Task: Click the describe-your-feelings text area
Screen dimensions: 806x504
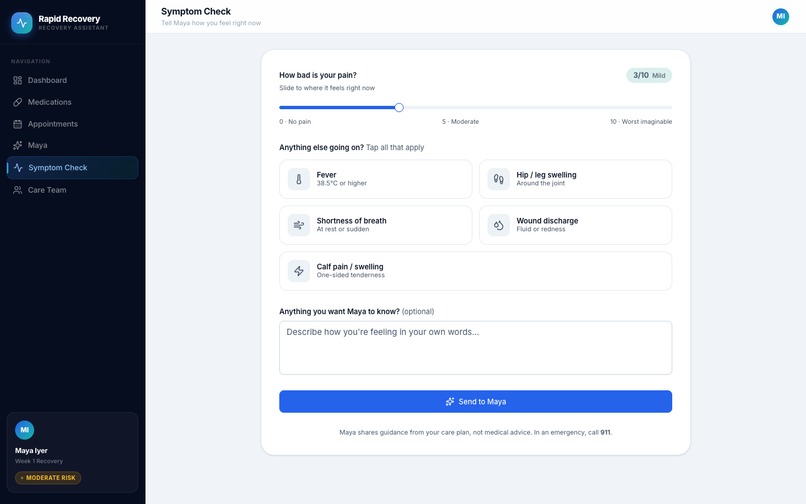Action: tap(475, 348)
